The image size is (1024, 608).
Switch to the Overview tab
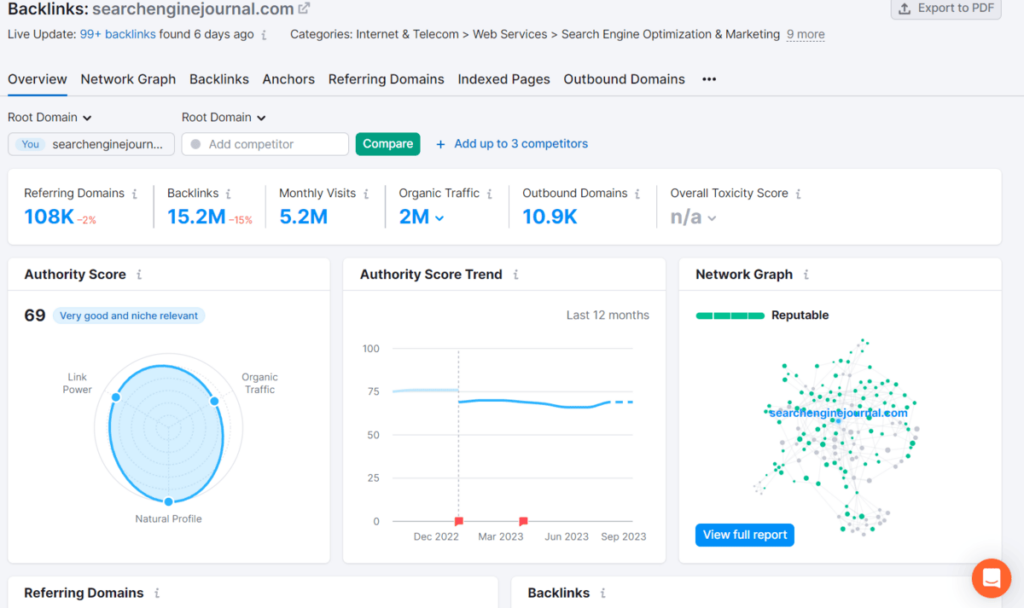[x=37, y=79]
